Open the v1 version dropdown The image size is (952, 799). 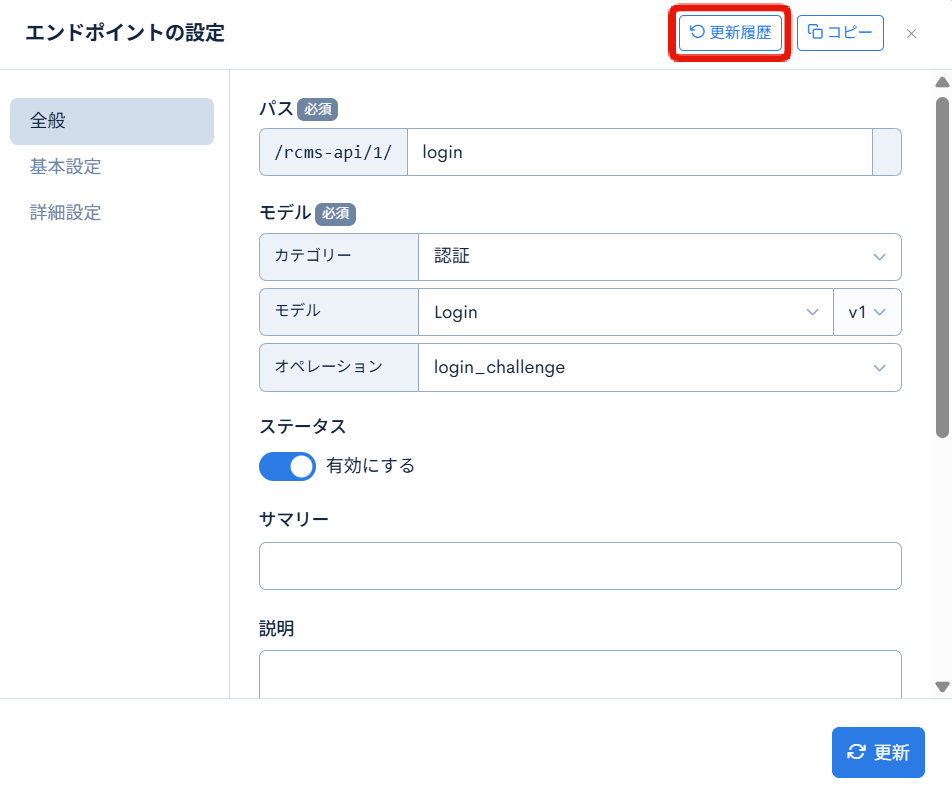pyautogui.click(x=867, y=311)
